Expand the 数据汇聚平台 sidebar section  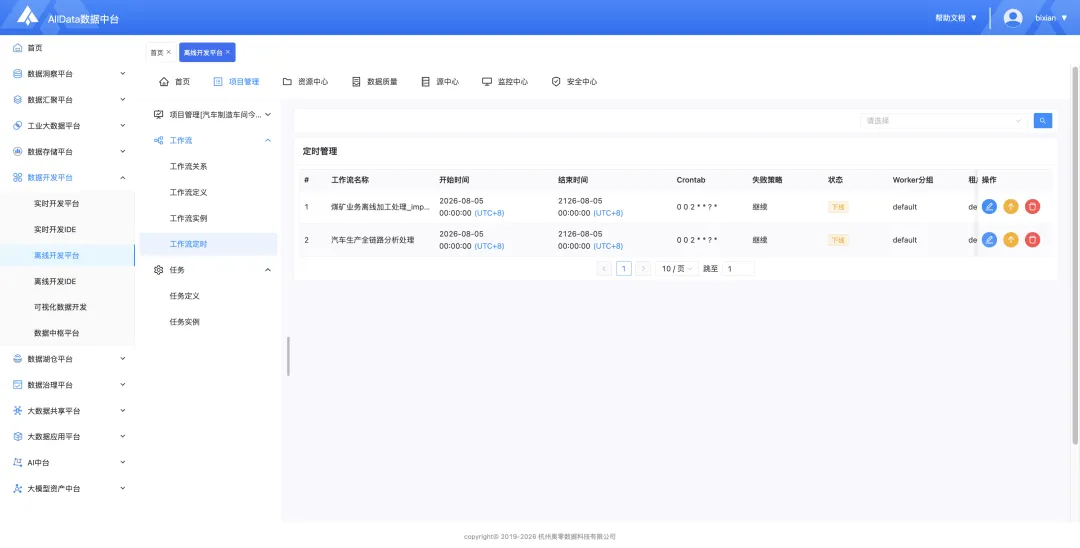[x=123, y=99]
